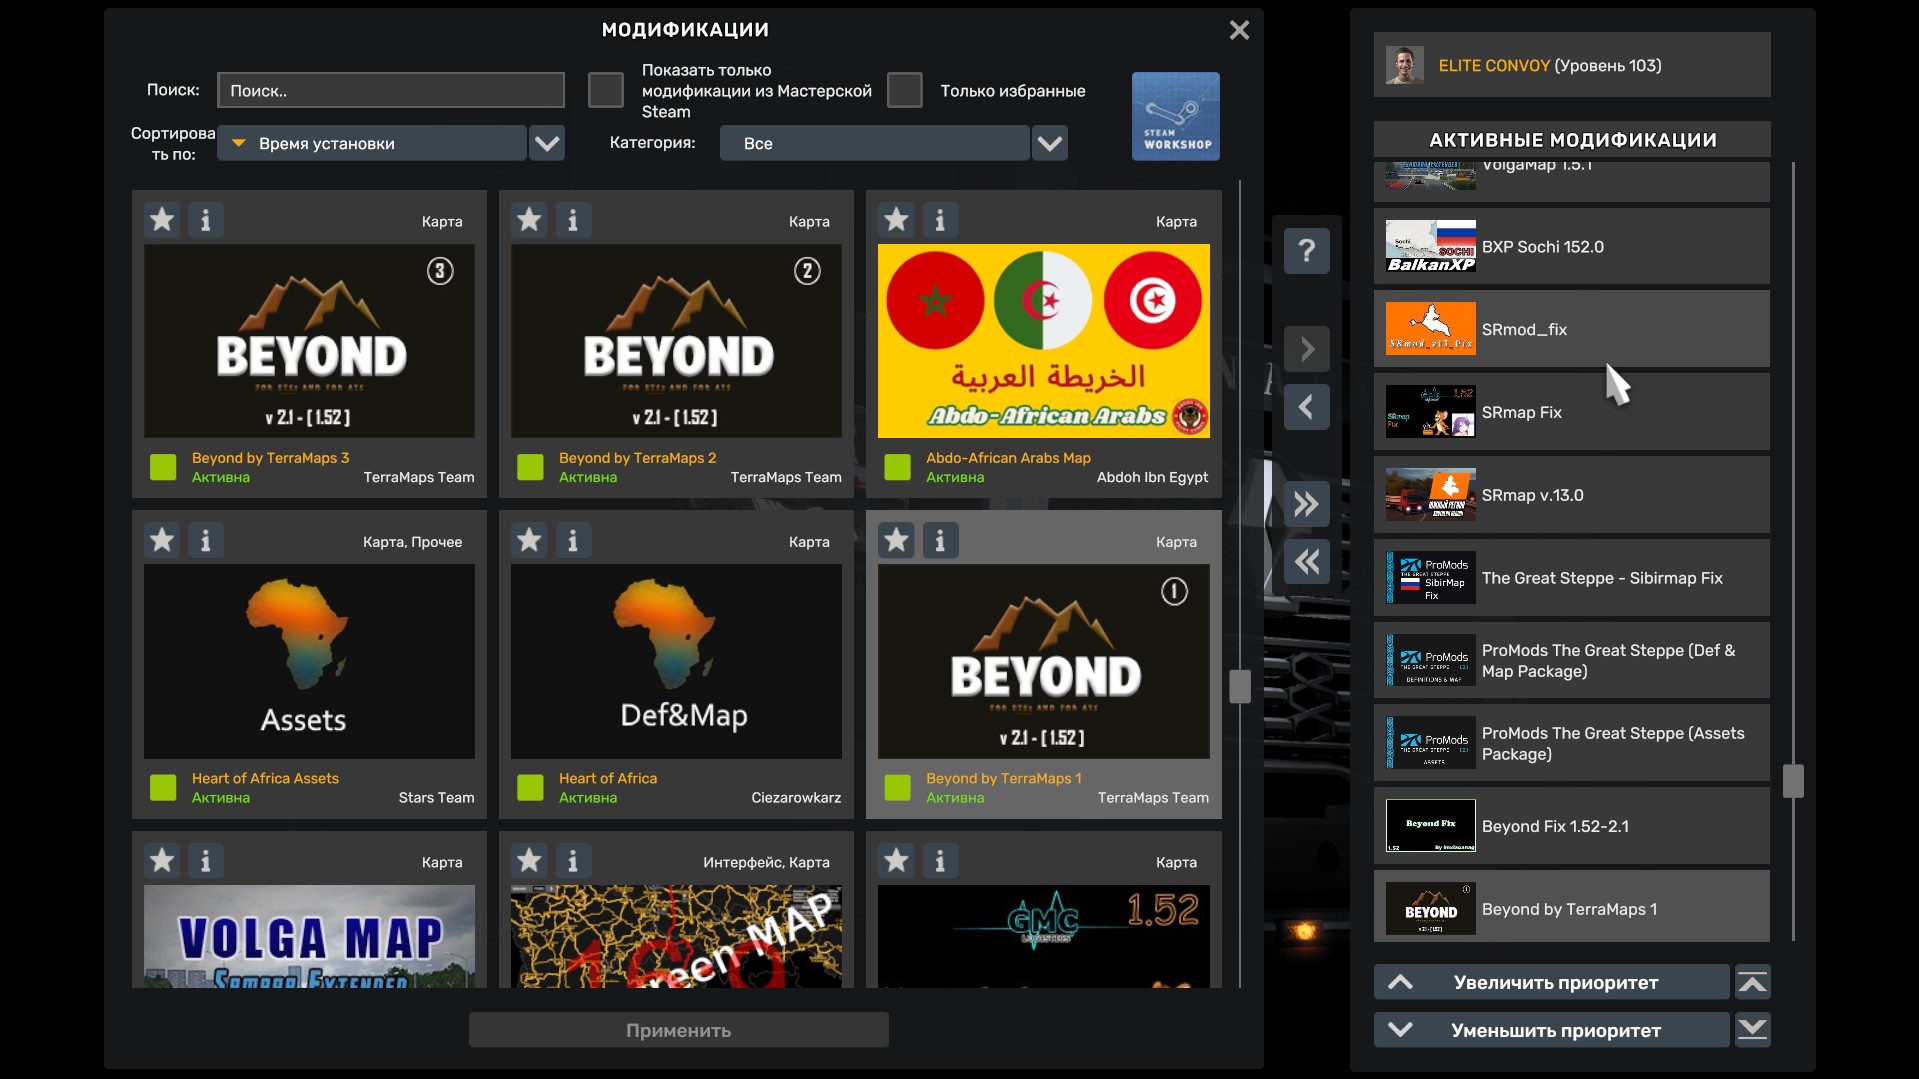Open the question mark help button
Image resolution: width=1919 pixels, height=1079 pixels.
(x=1306, y=250)
